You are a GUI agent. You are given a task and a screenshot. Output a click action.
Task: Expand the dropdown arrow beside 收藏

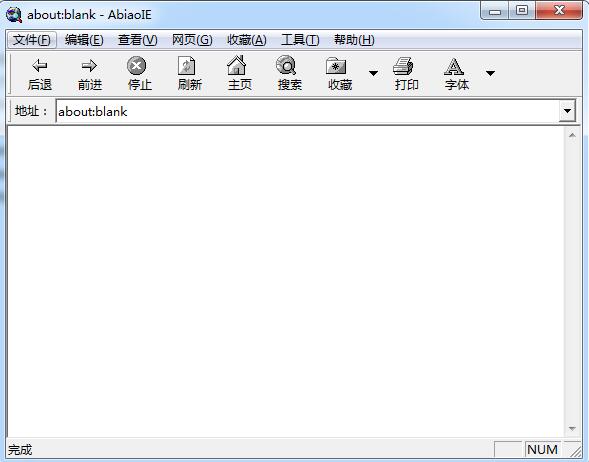(373, 73)
